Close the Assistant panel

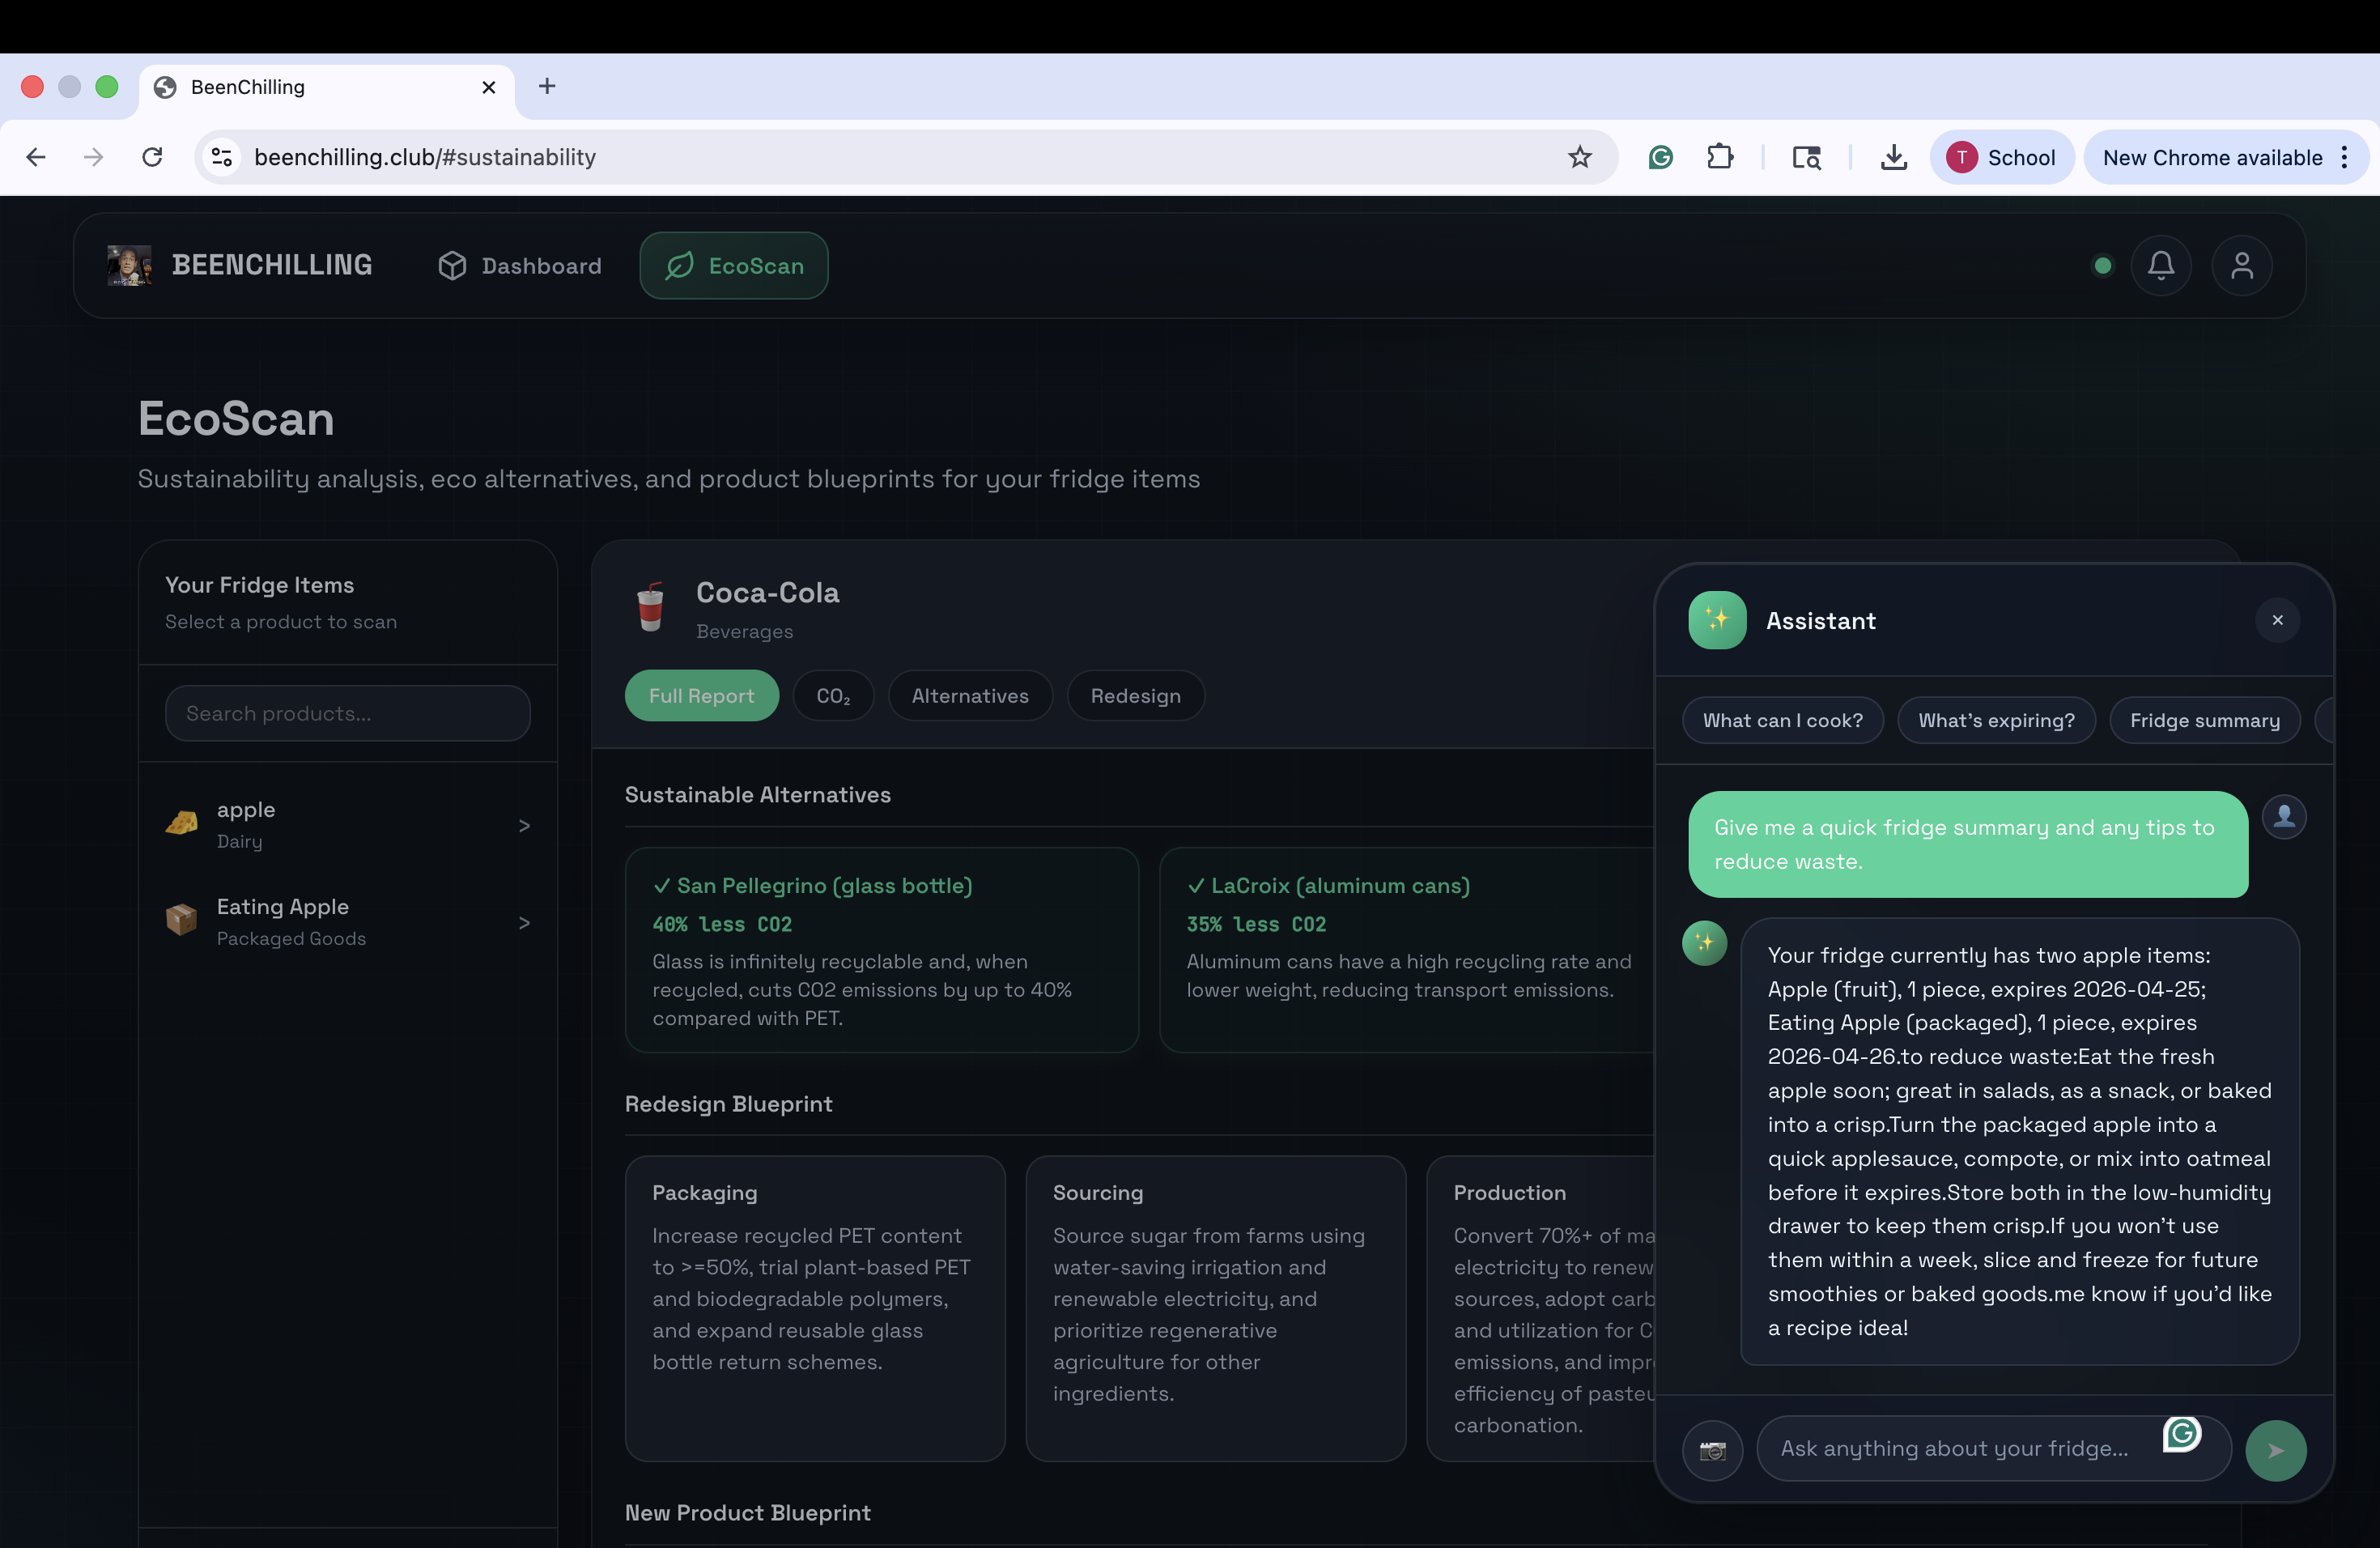pyautogui.click(x=2277, y=620)
